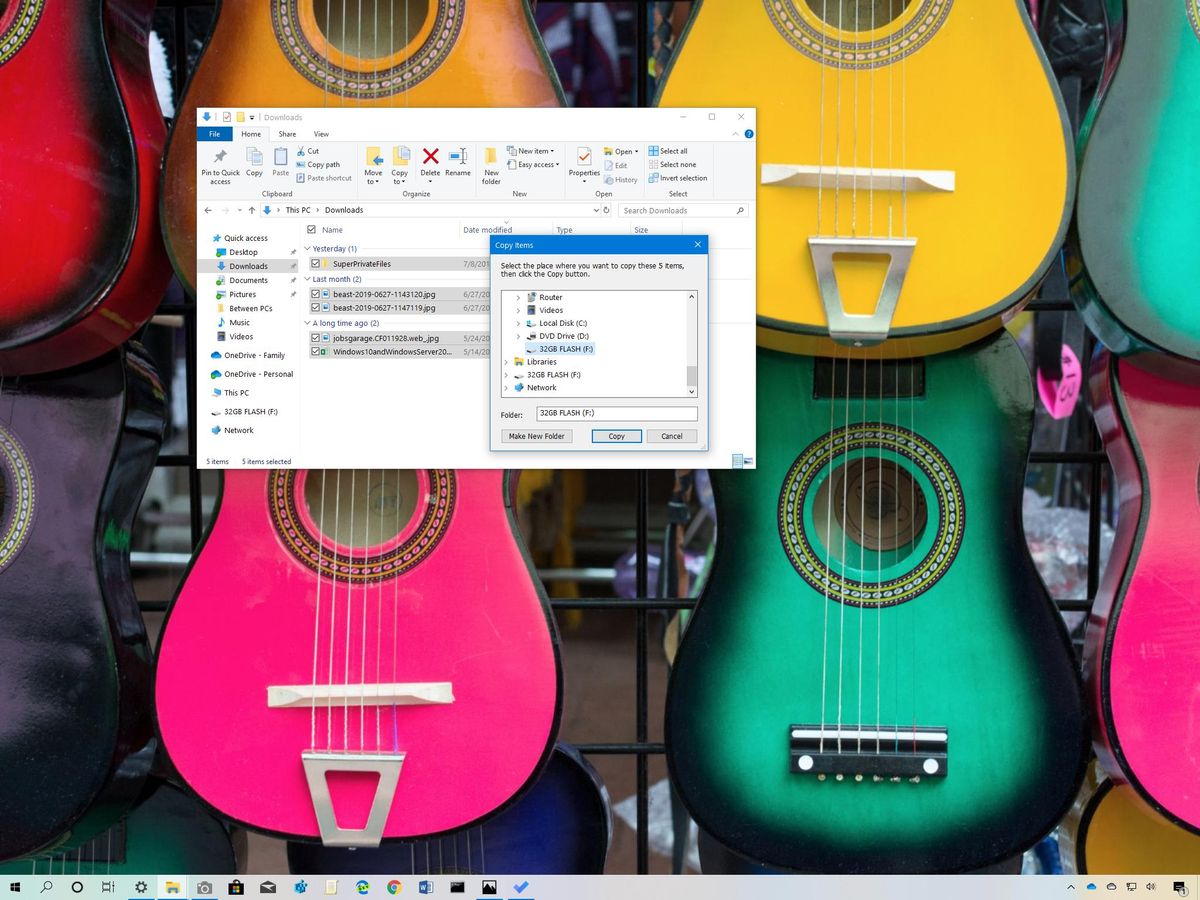Screen dimensions: 1200x900
Task: Collapse the Yesterday group in Downloads
Action: 308,248
